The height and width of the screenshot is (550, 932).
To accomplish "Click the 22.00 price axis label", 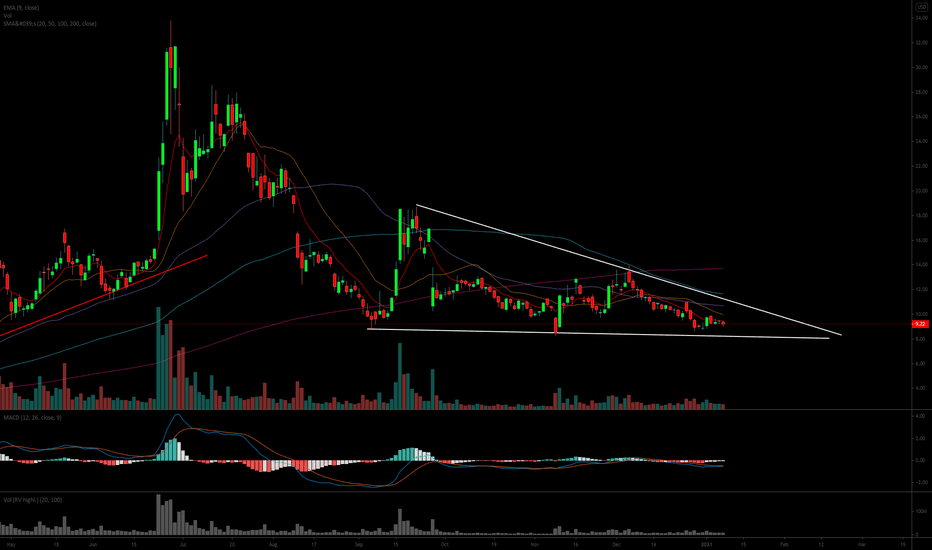I will click(921, 166).
